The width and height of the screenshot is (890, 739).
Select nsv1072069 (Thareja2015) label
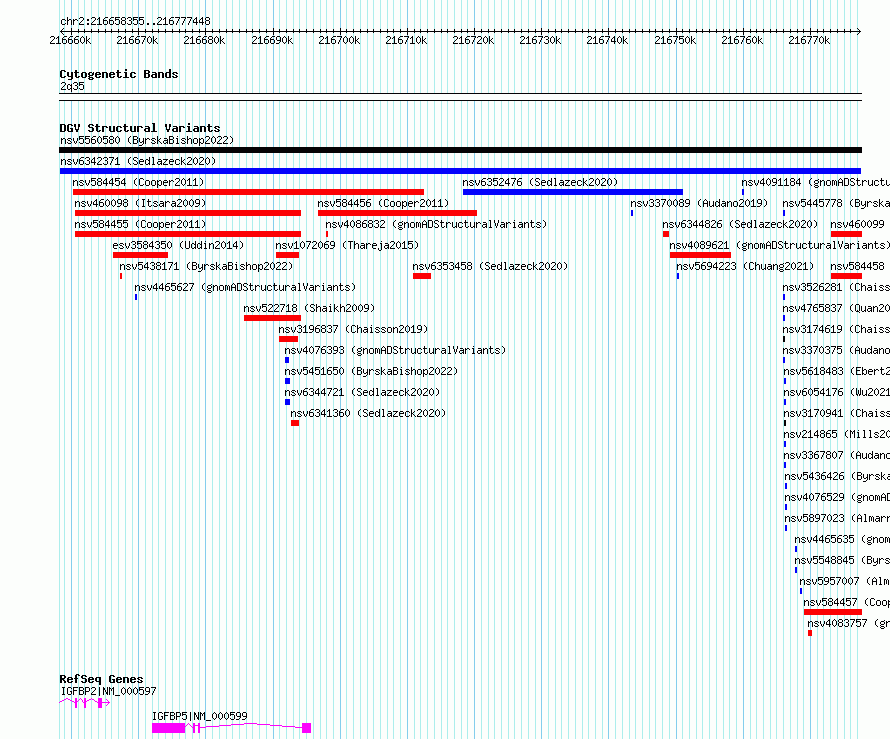point(347,245)
